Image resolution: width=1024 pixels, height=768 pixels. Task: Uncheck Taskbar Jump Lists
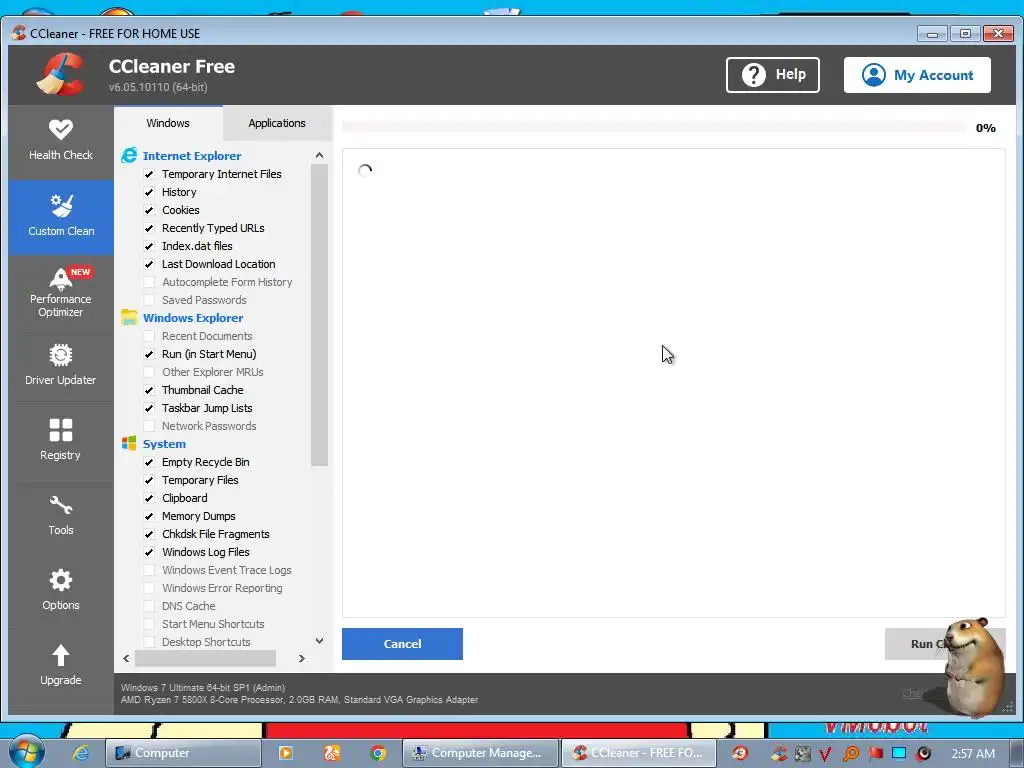tap(149, 408)
